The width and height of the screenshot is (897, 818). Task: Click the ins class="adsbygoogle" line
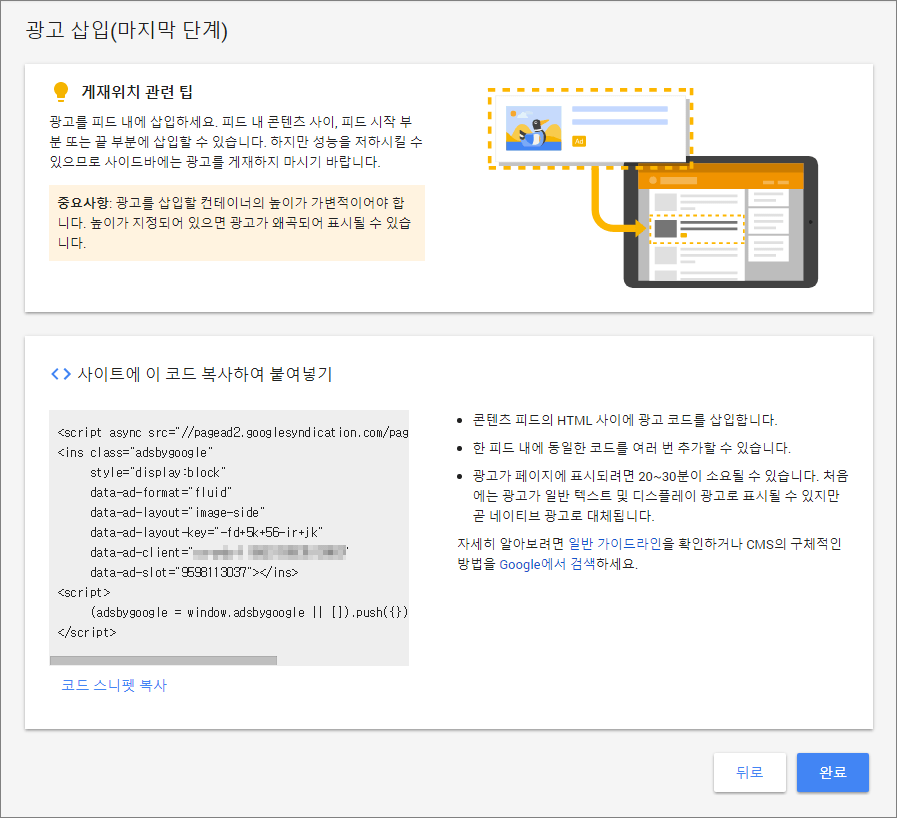pyautogui.click(x=135, y=452)
